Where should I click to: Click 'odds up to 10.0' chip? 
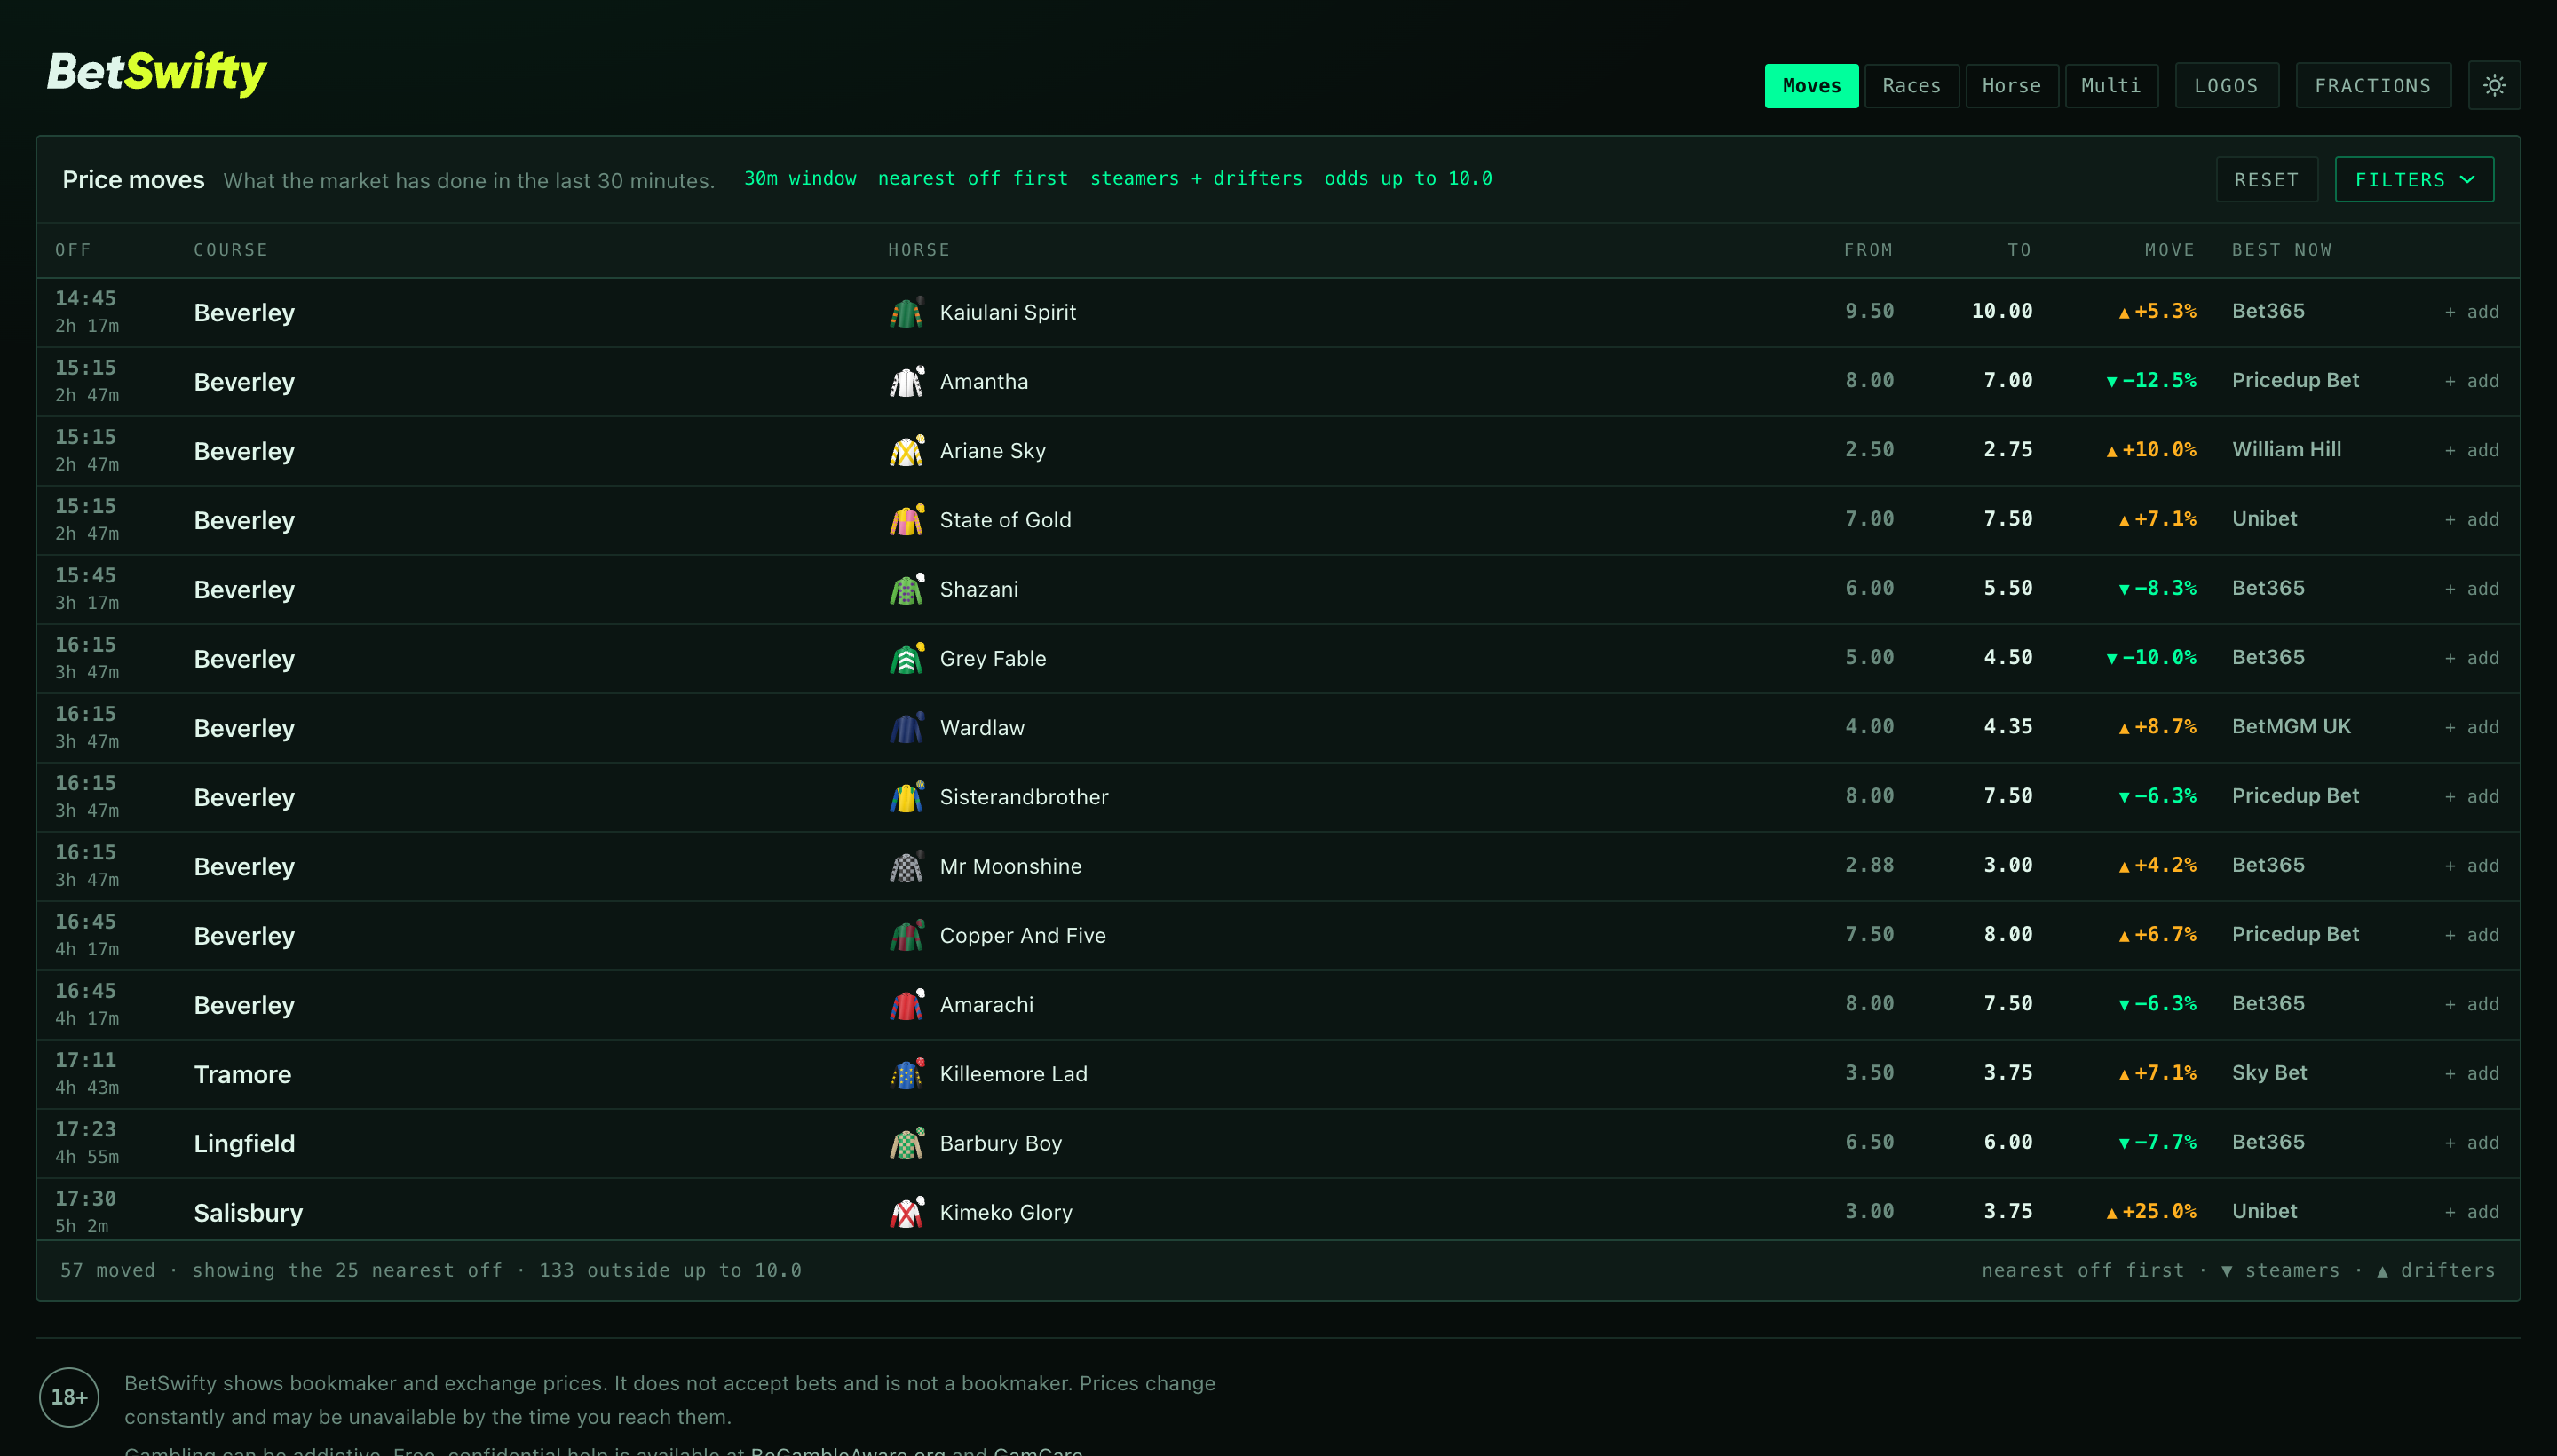[x=1408, y=178]
